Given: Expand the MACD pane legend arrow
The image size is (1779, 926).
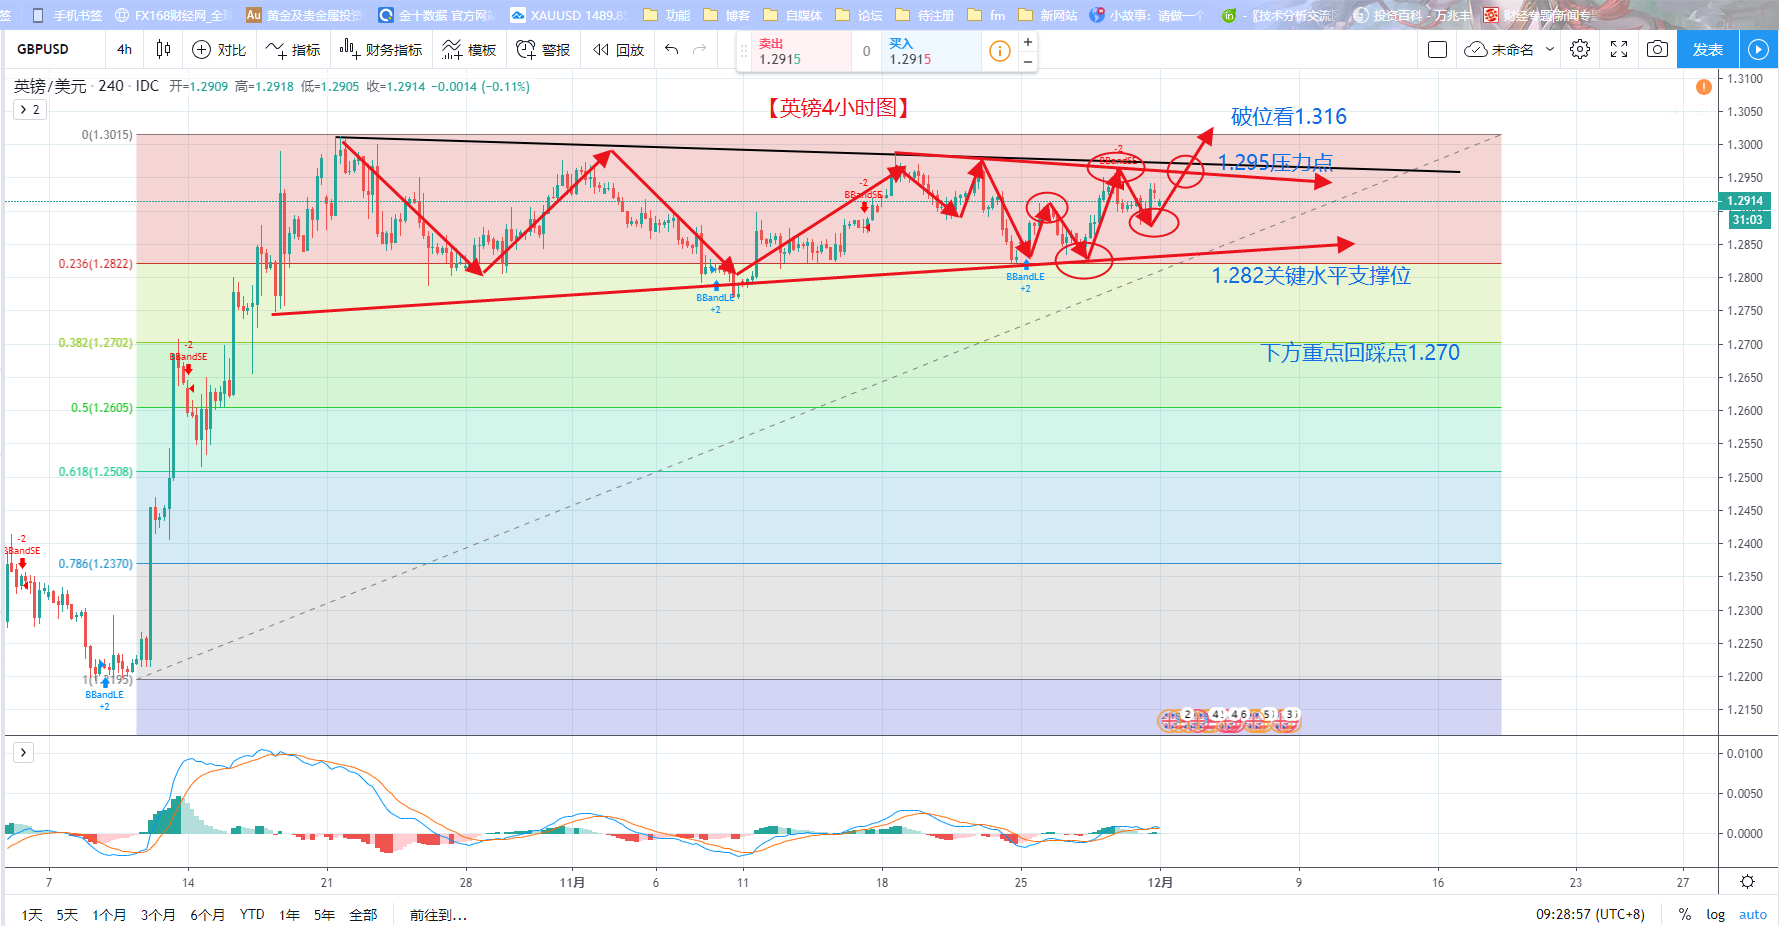Looking at the screenshot, I should [23, 752].
